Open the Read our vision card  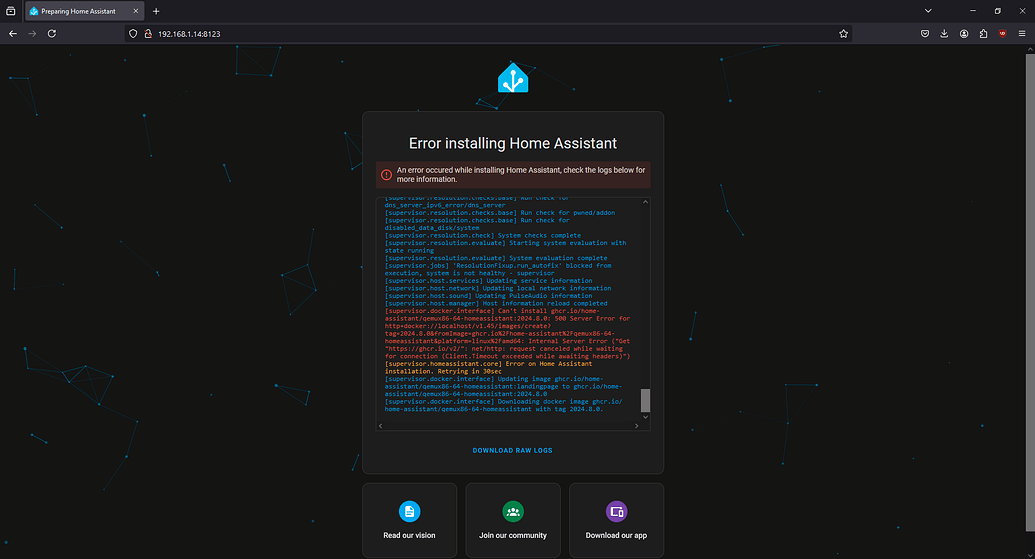coord(409,520)
